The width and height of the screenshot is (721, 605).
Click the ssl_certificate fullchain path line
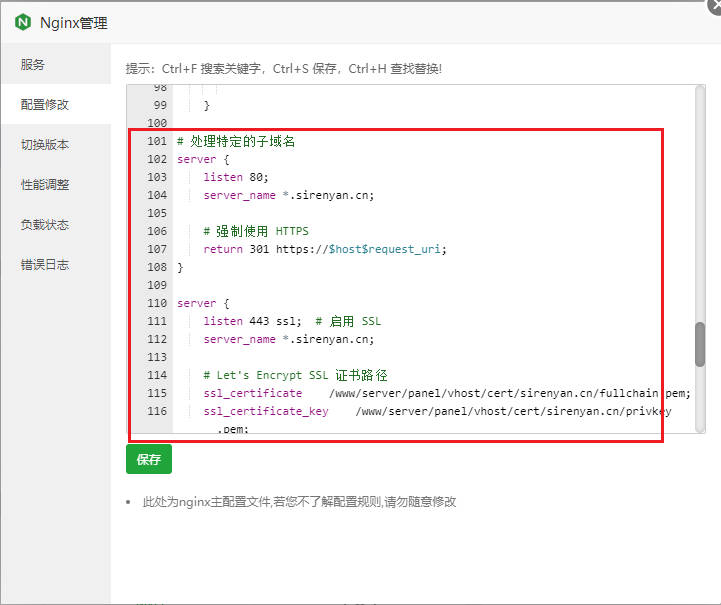(x=447, y=393)
